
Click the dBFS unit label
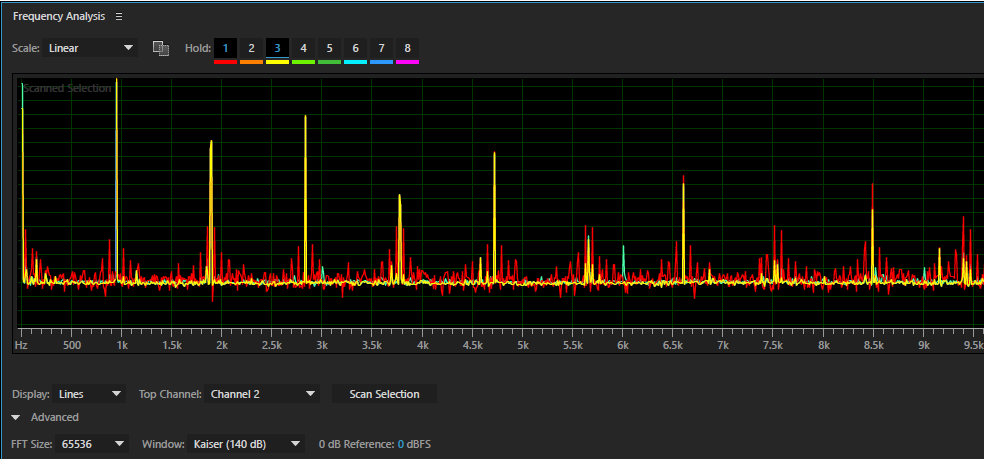click(419, 445)
